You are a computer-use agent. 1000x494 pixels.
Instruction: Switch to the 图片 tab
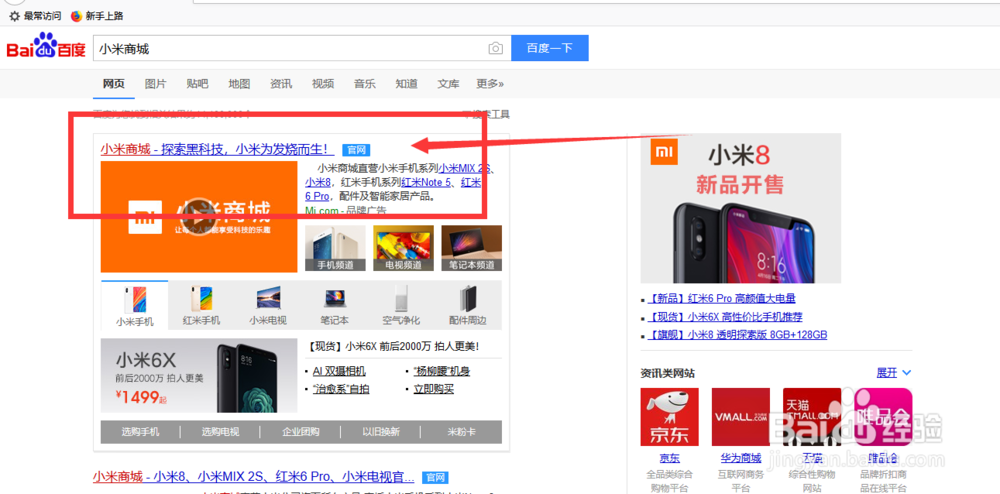click(156, 84)
